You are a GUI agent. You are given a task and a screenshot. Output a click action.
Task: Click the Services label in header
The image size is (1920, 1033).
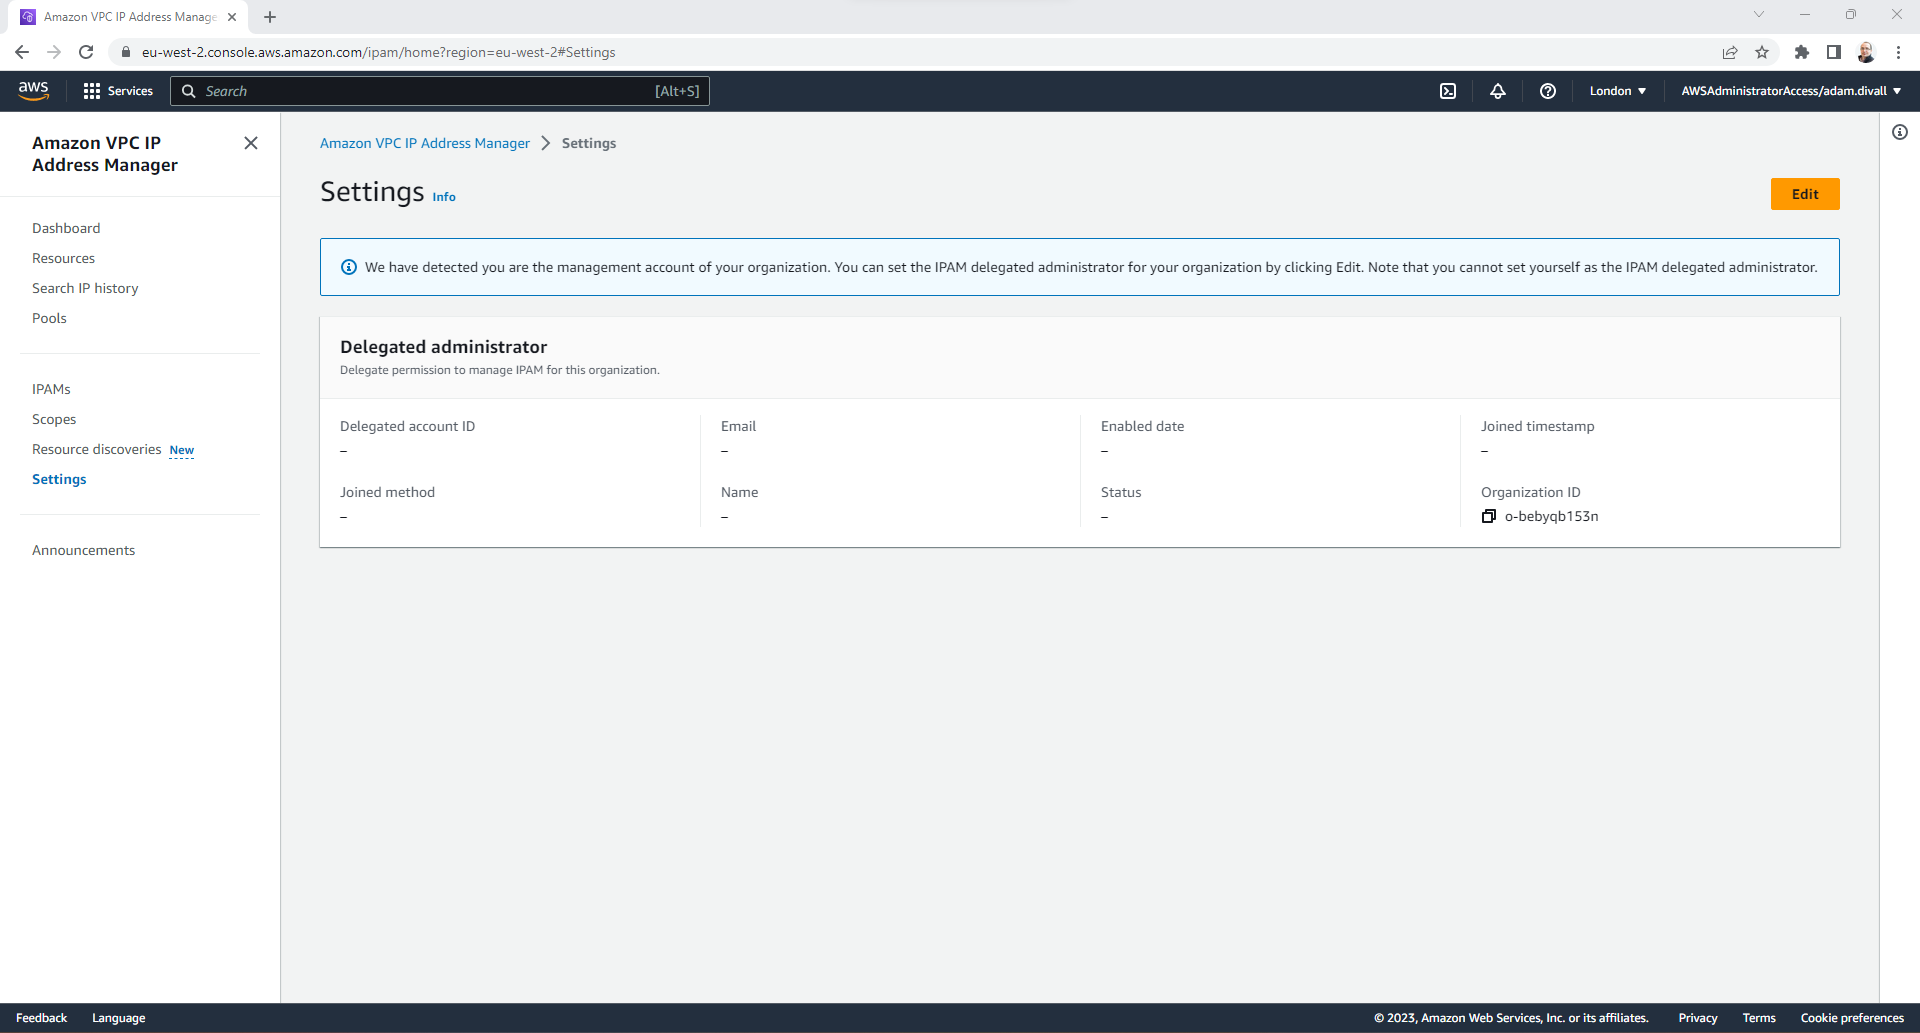point(130,91)
